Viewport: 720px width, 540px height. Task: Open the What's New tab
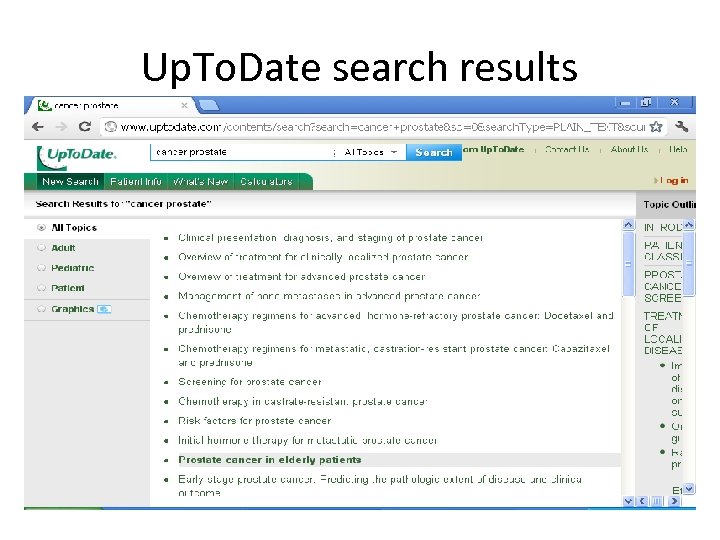[x=201, y=182]
